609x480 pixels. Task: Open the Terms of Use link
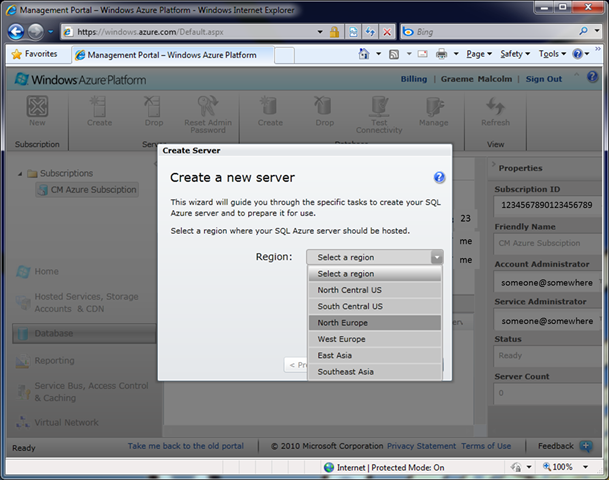click(x=486, y=446)
